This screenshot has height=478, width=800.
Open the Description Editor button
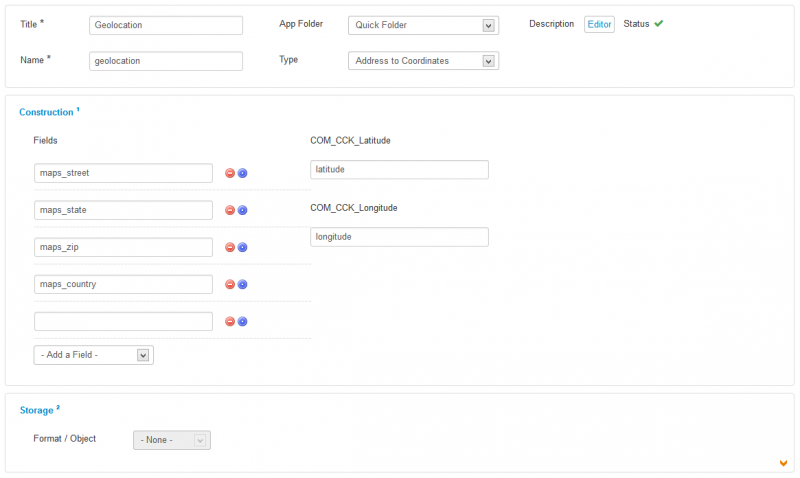599,24
